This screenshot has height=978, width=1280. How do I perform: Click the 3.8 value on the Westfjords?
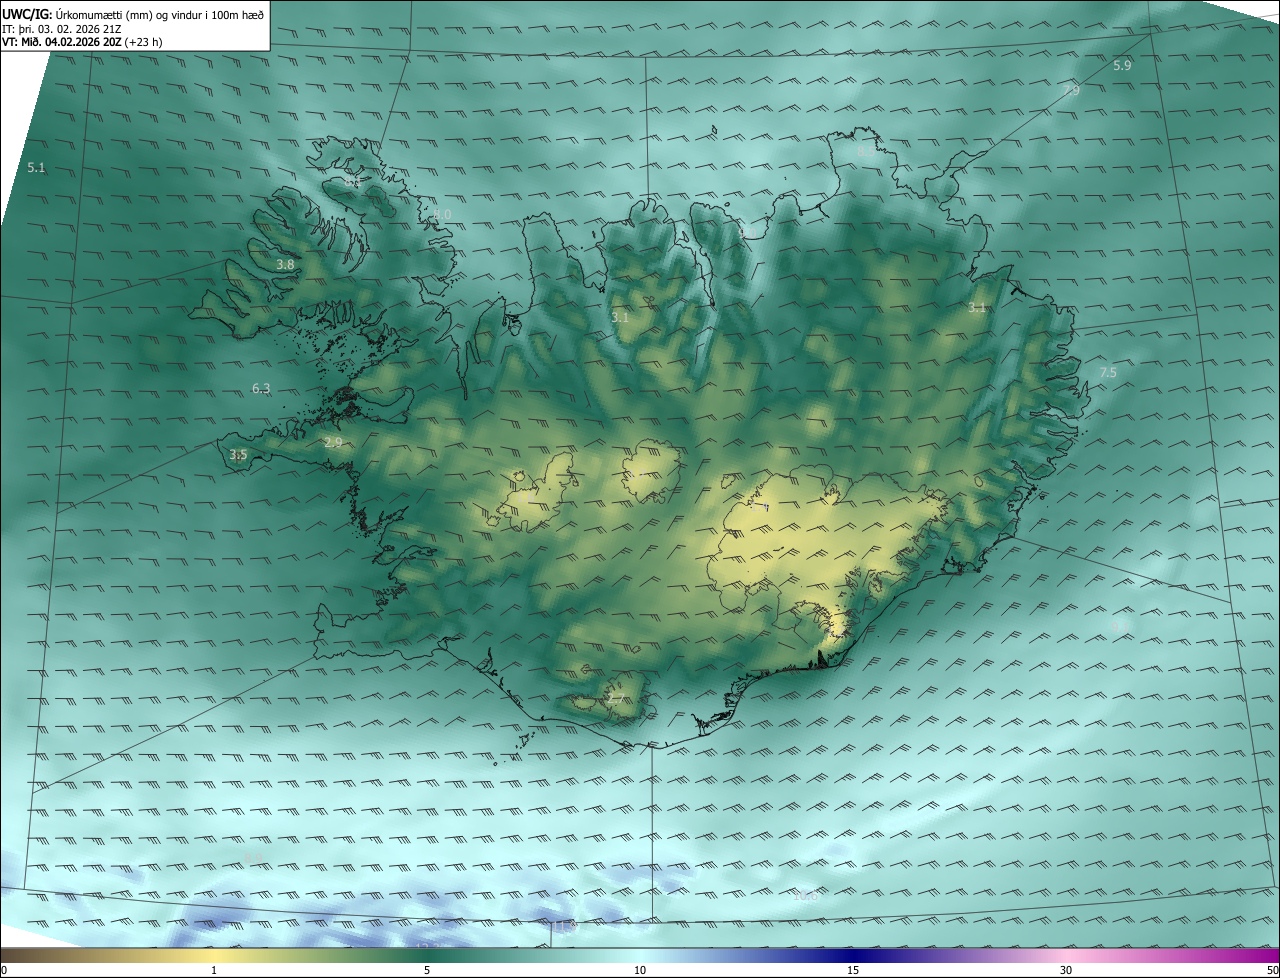coord(285,265)
